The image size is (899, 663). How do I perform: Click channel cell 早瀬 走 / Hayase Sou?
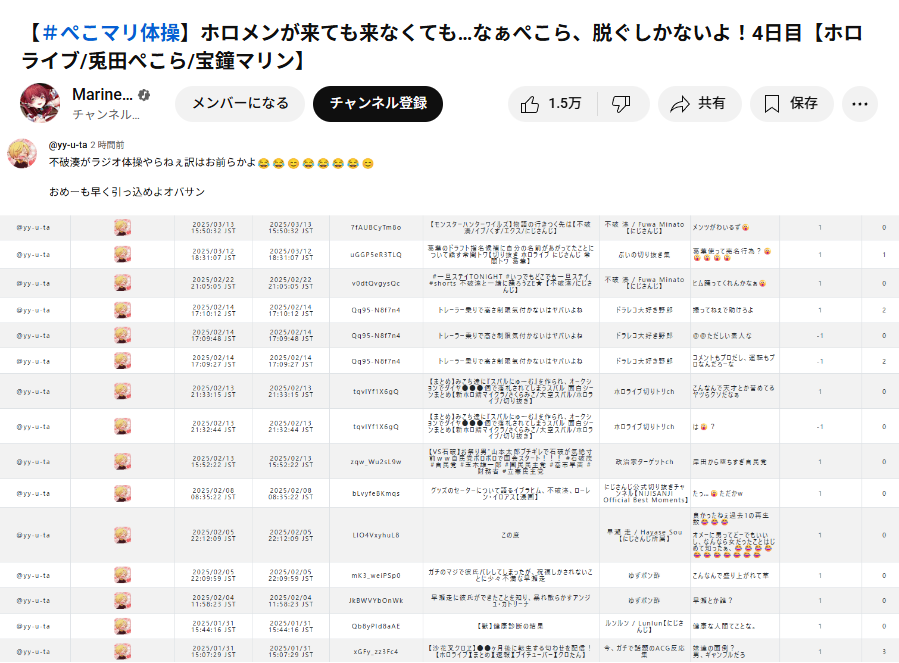coord(644,535)
